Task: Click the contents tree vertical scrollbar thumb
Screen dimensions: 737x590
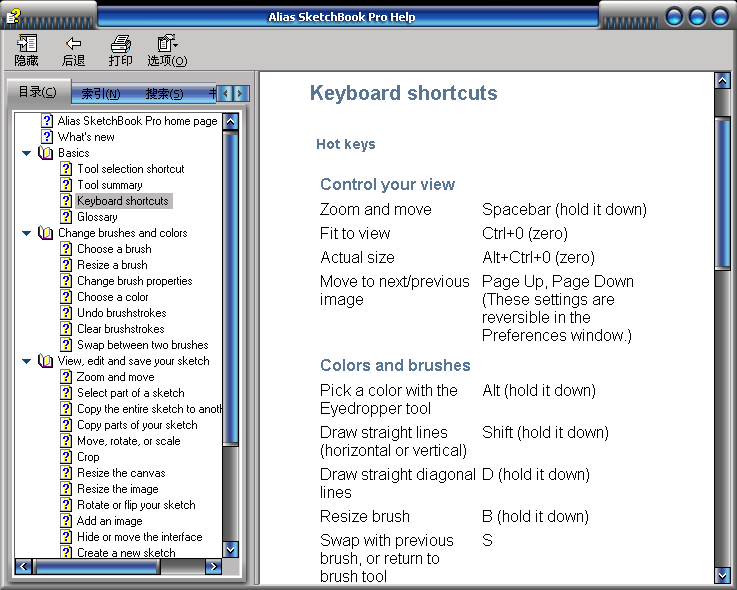Action: (230, 288)
